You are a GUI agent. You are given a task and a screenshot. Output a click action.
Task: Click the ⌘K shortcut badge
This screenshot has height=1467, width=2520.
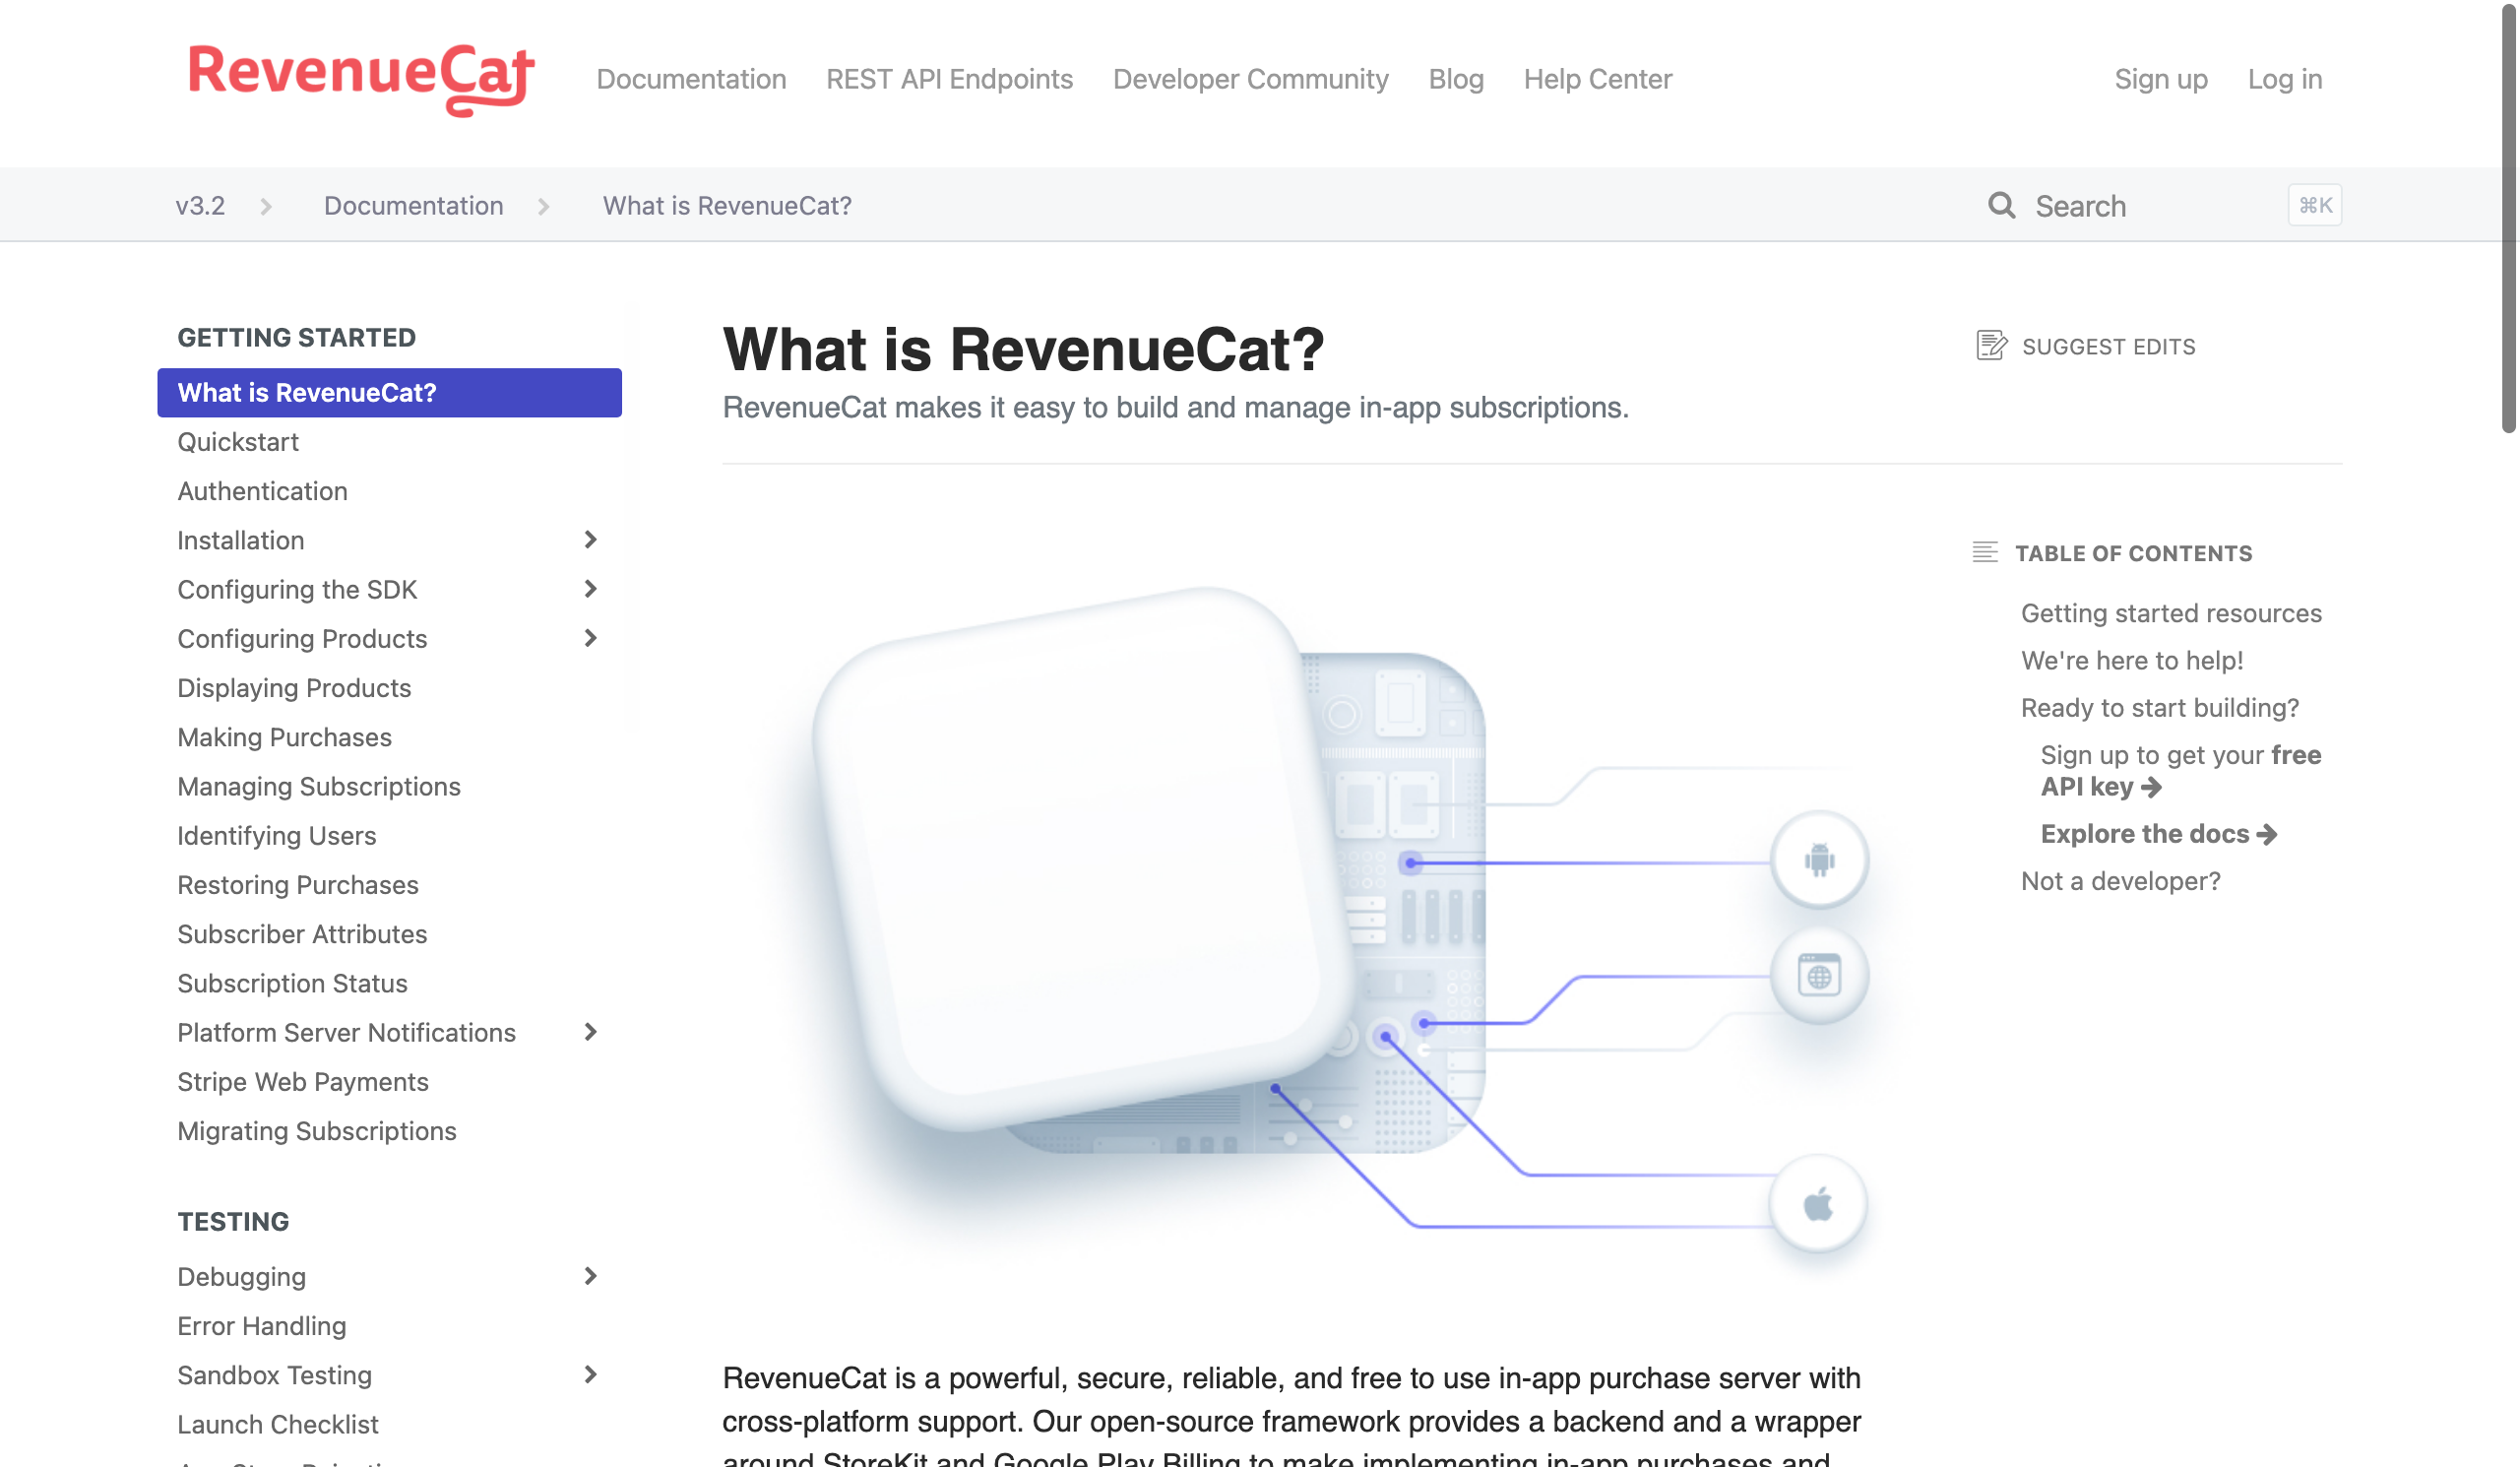pyautogui.click(x=2314, y=206)
